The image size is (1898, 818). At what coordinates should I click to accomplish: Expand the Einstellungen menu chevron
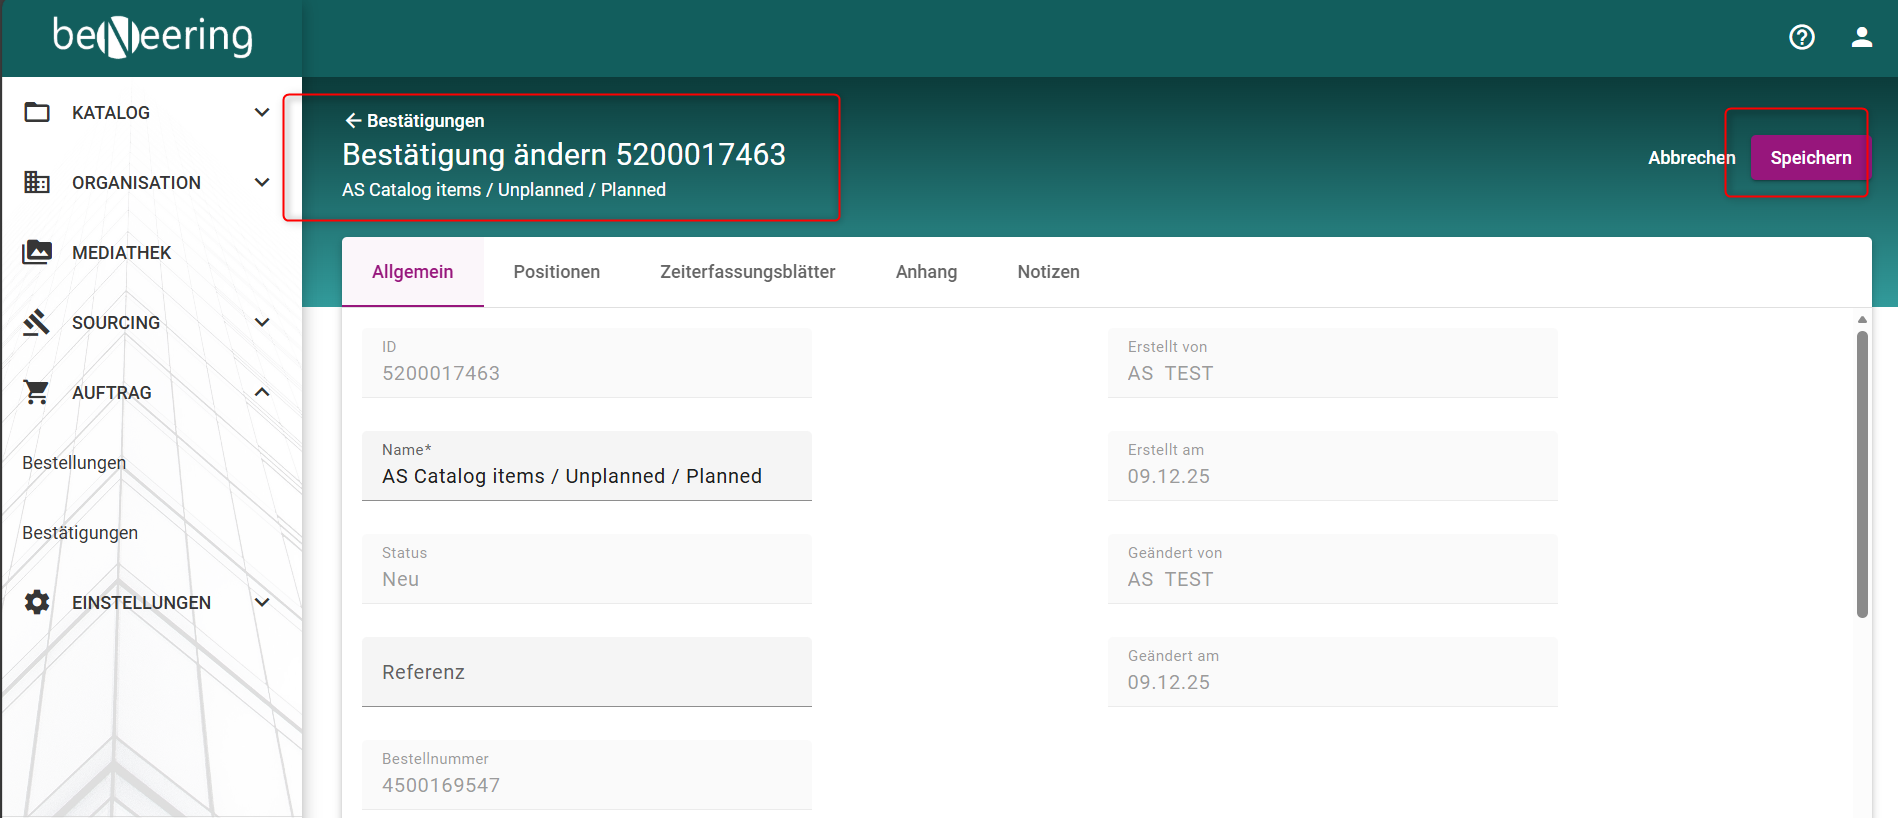pos(262,602)
